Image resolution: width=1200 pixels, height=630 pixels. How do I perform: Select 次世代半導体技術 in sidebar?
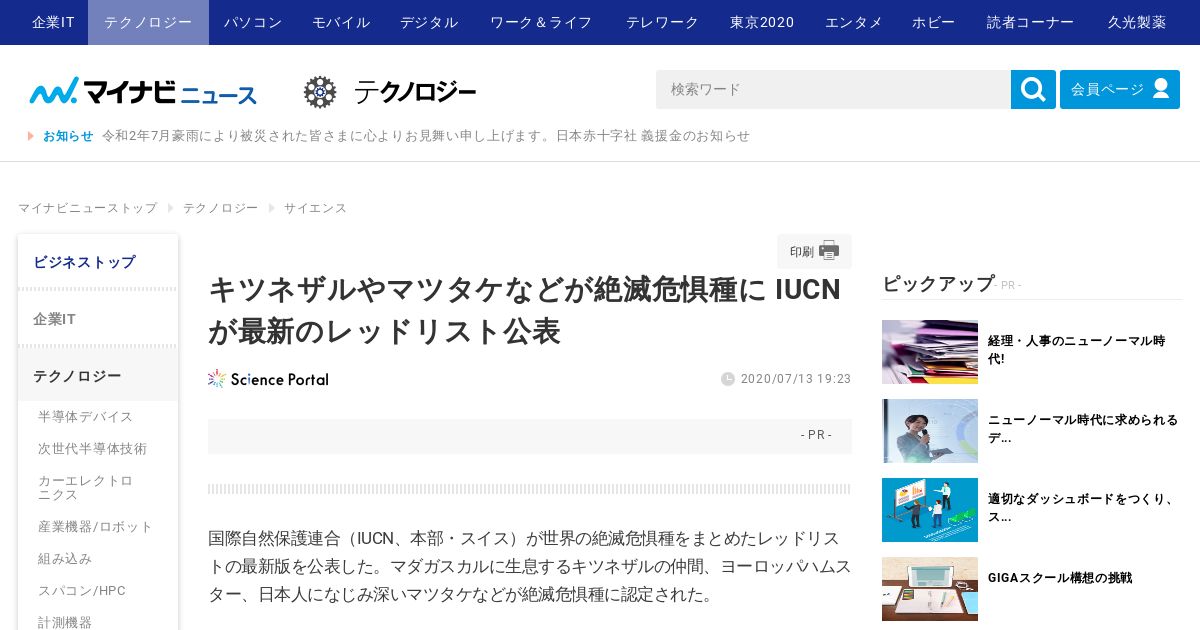92,449
